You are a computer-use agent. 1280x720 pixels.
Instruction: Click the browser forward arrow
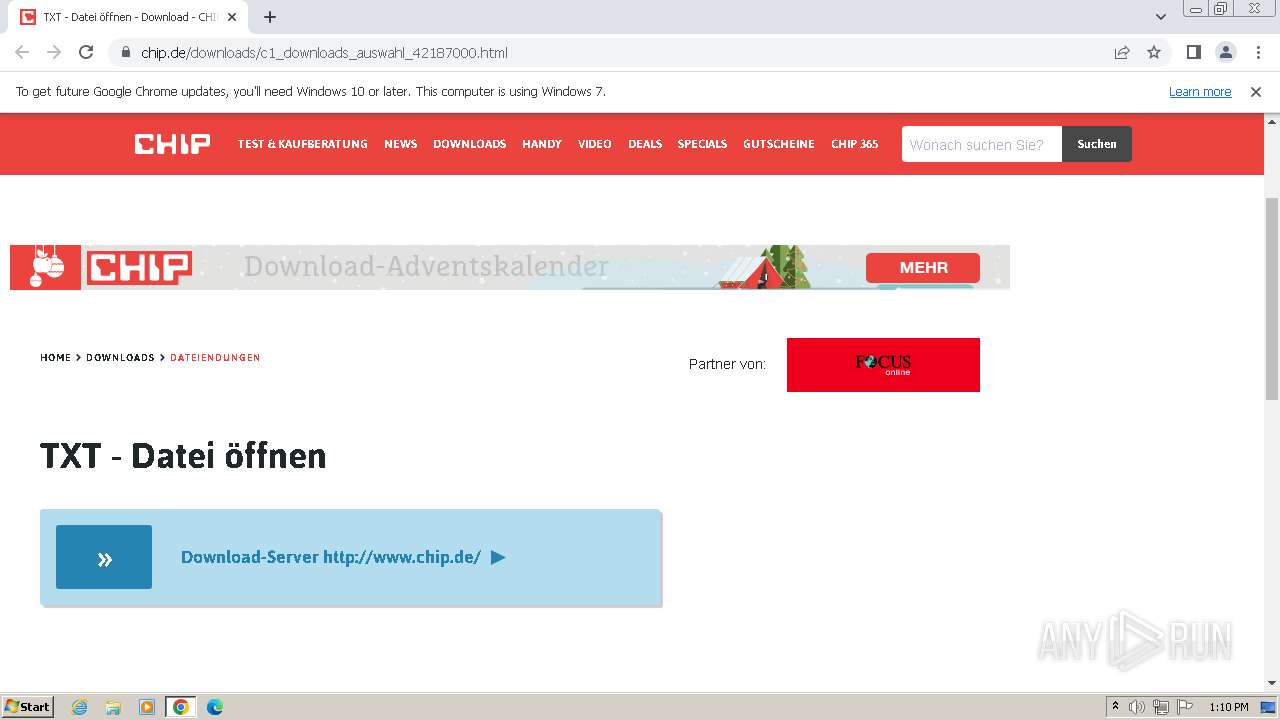coord(54,52)
